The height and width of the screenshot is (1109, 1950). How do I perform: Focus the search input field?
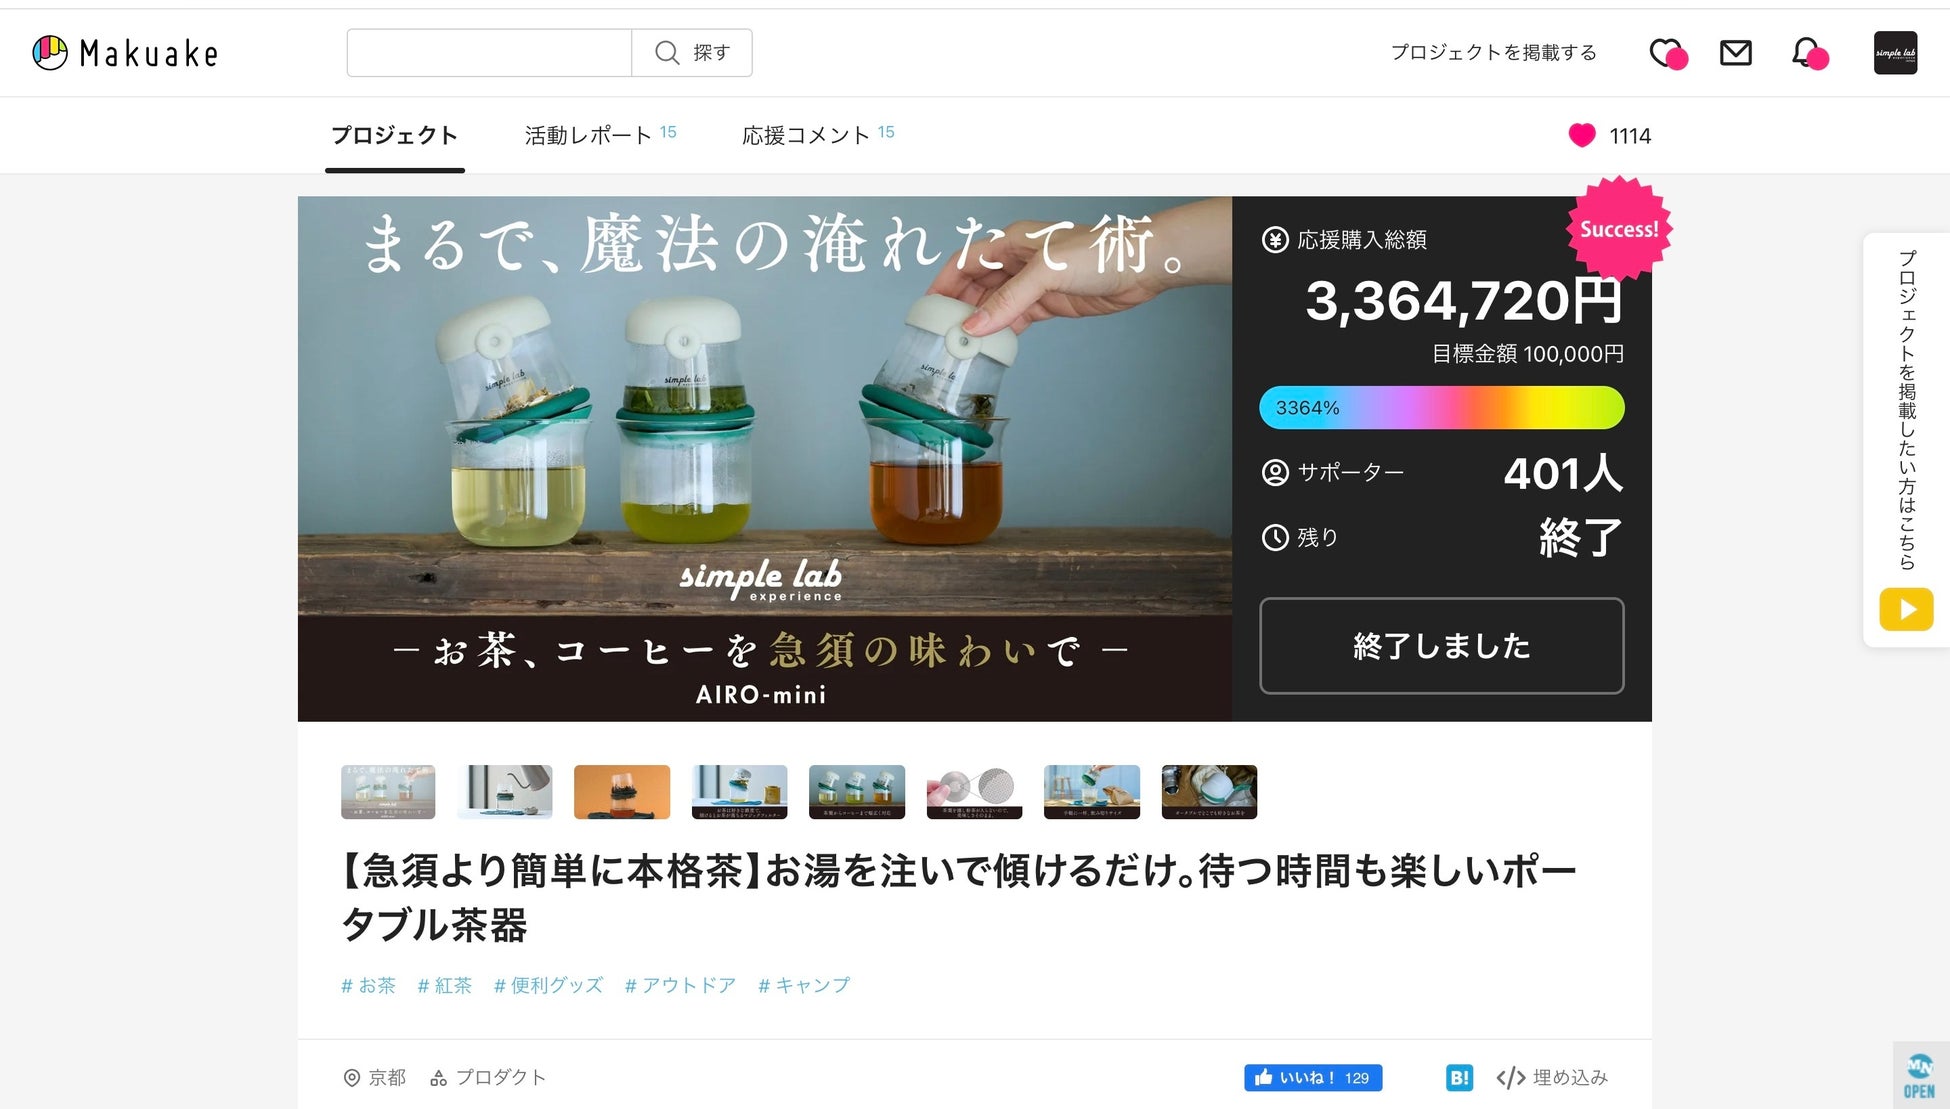[489, 53]
